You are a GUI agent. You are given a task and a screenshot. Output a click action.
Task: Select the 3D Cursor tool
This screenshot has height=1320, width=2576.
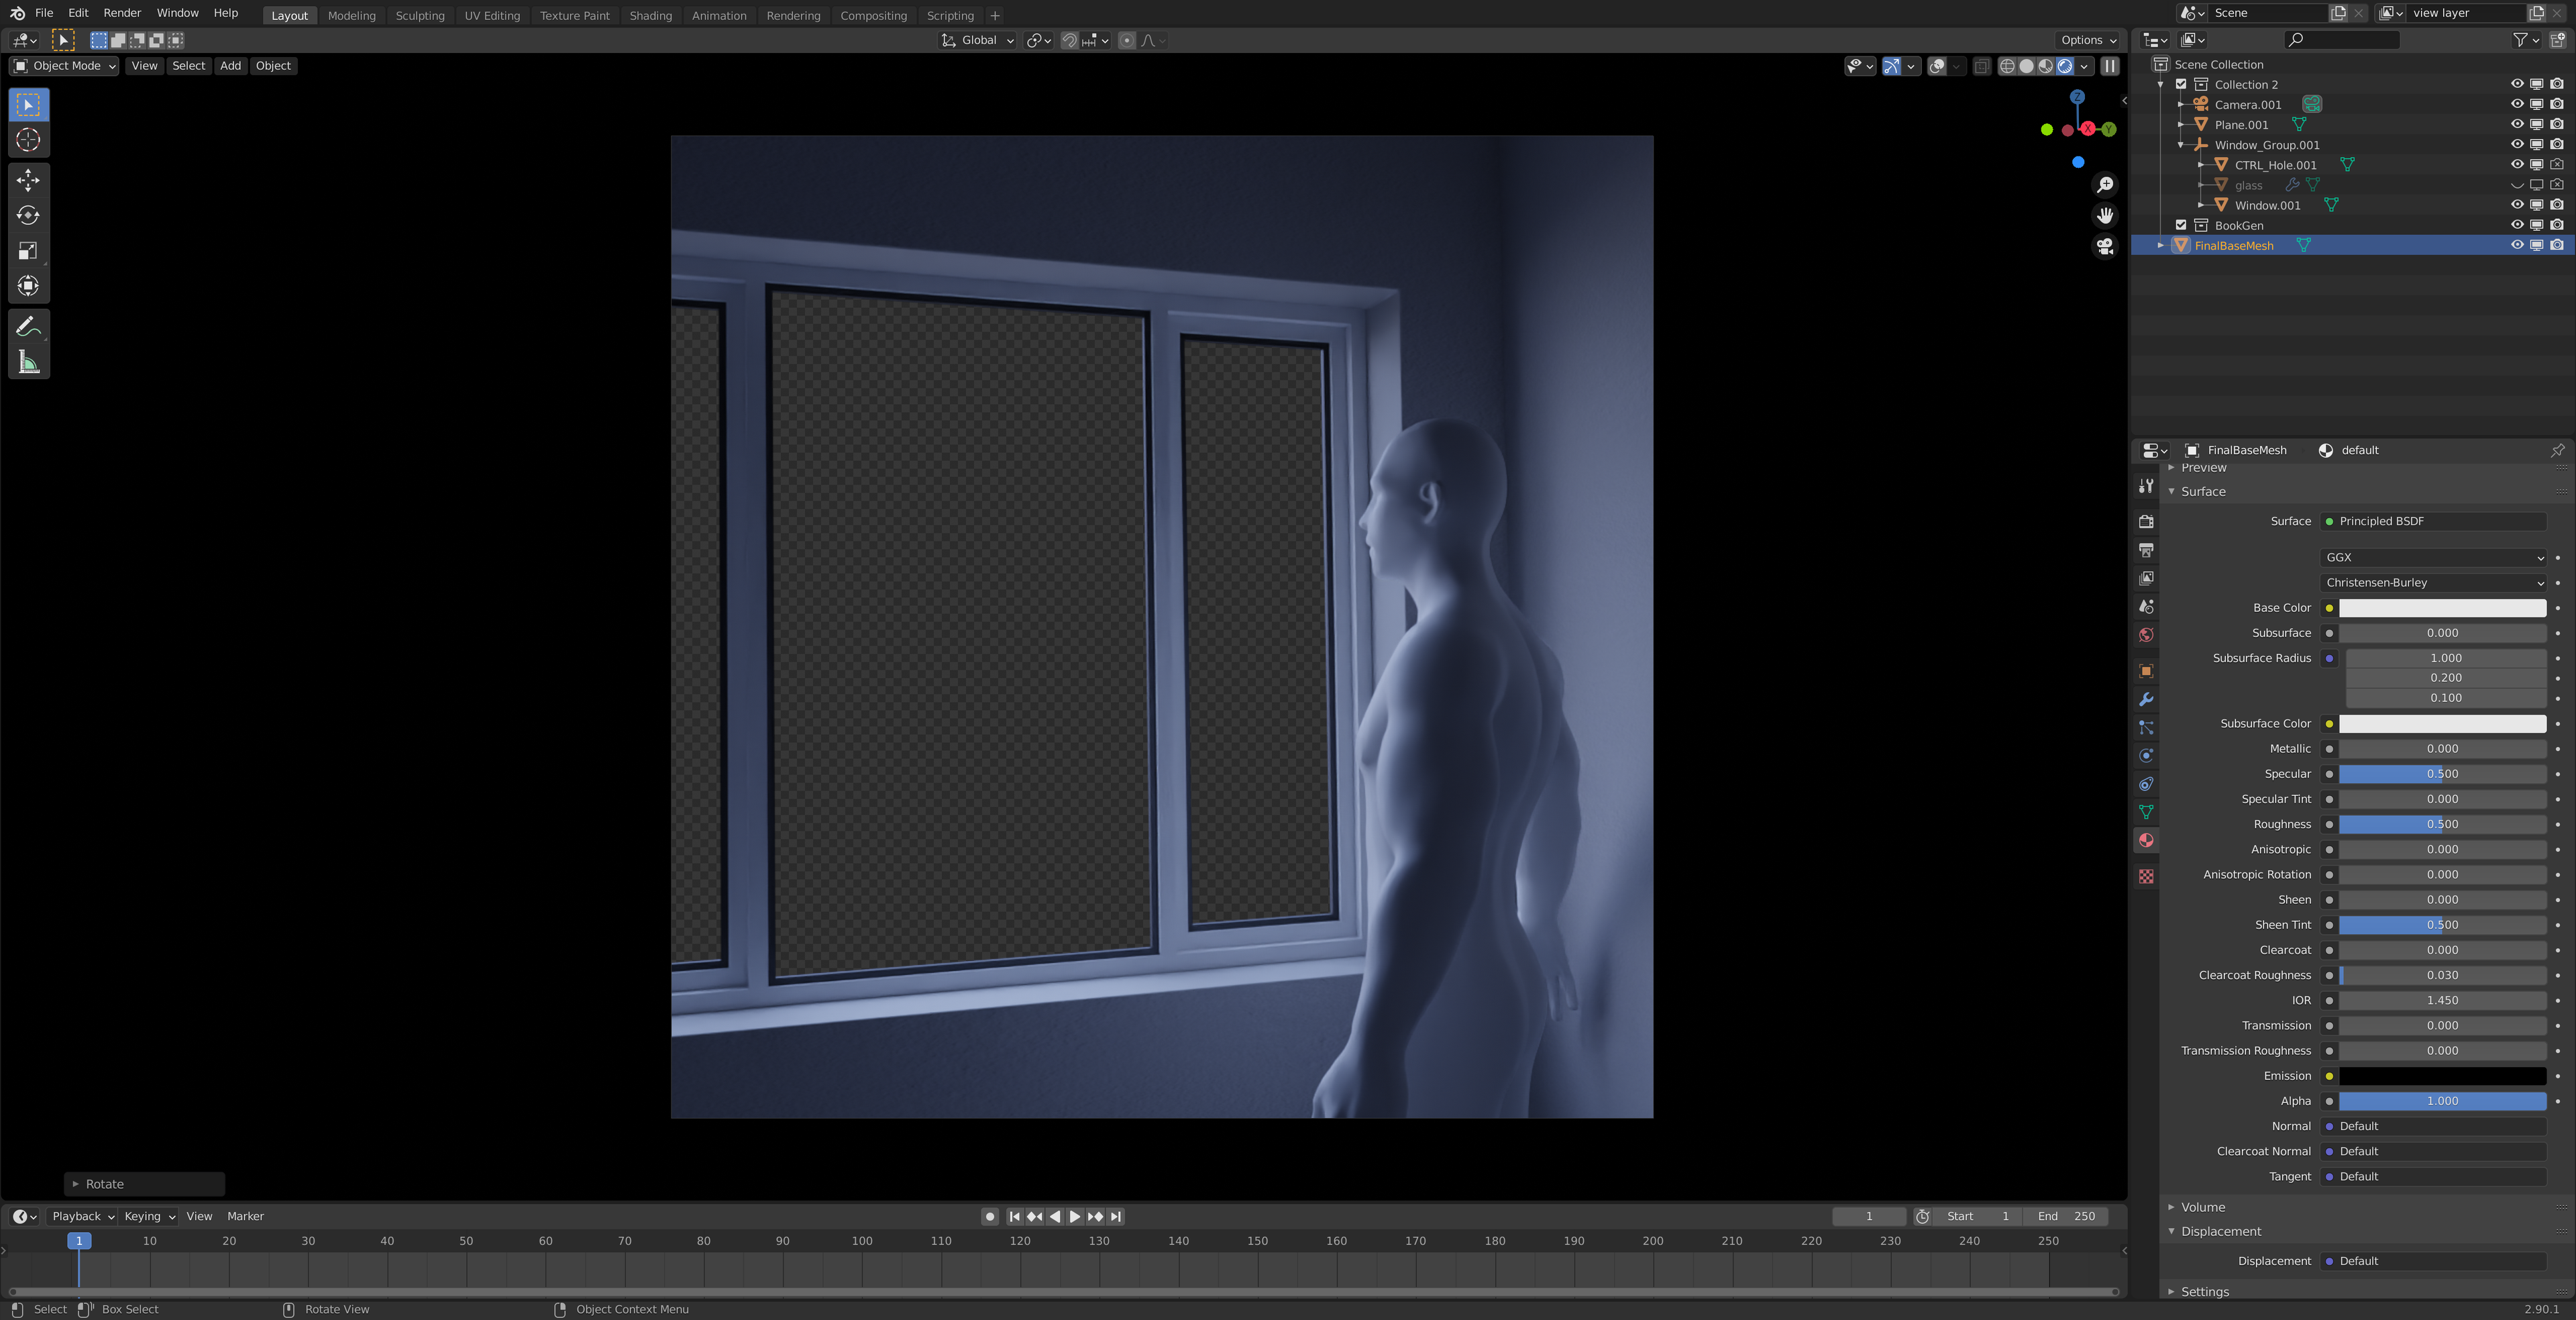[x=28, y=140]
